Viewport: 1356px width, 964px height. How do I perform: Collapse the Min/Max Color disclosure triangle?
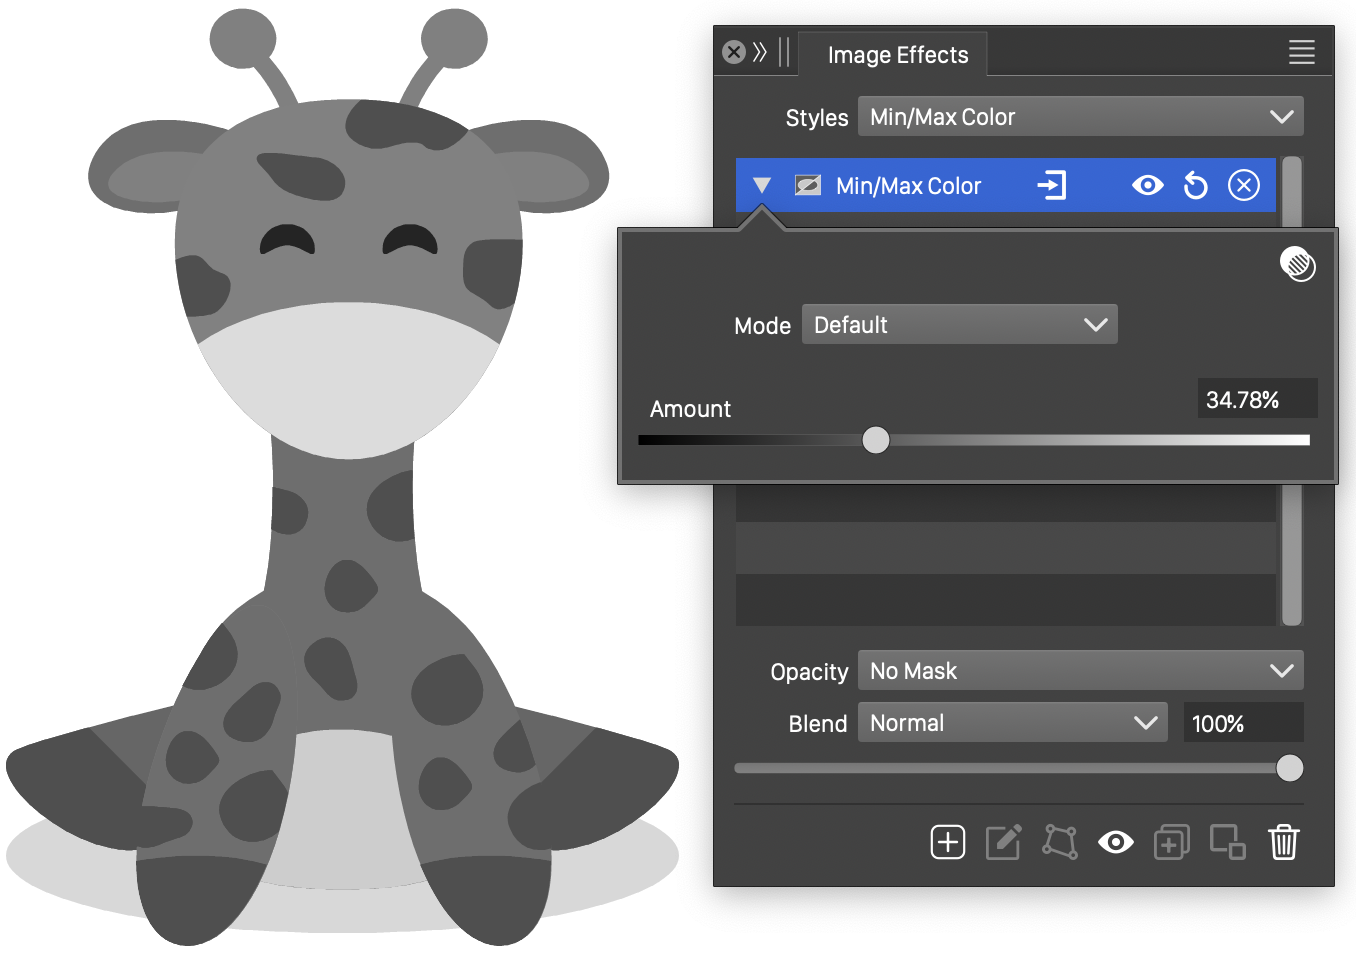pyautogui.click(x=762, y=186)
